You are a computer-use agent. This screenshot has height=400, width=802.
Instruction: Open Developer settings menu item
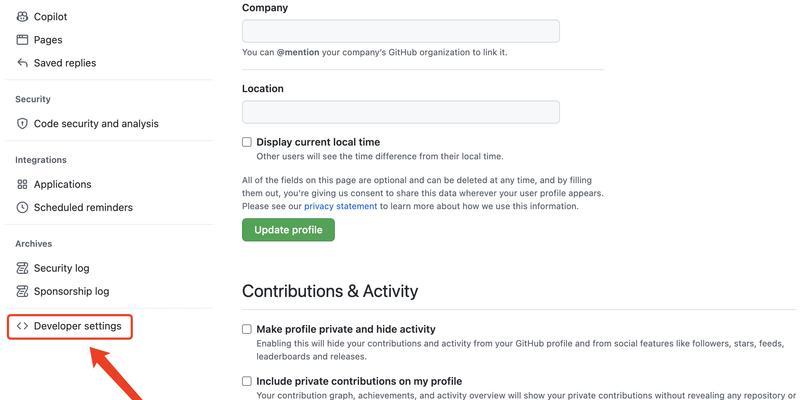(x=70, y=327)
